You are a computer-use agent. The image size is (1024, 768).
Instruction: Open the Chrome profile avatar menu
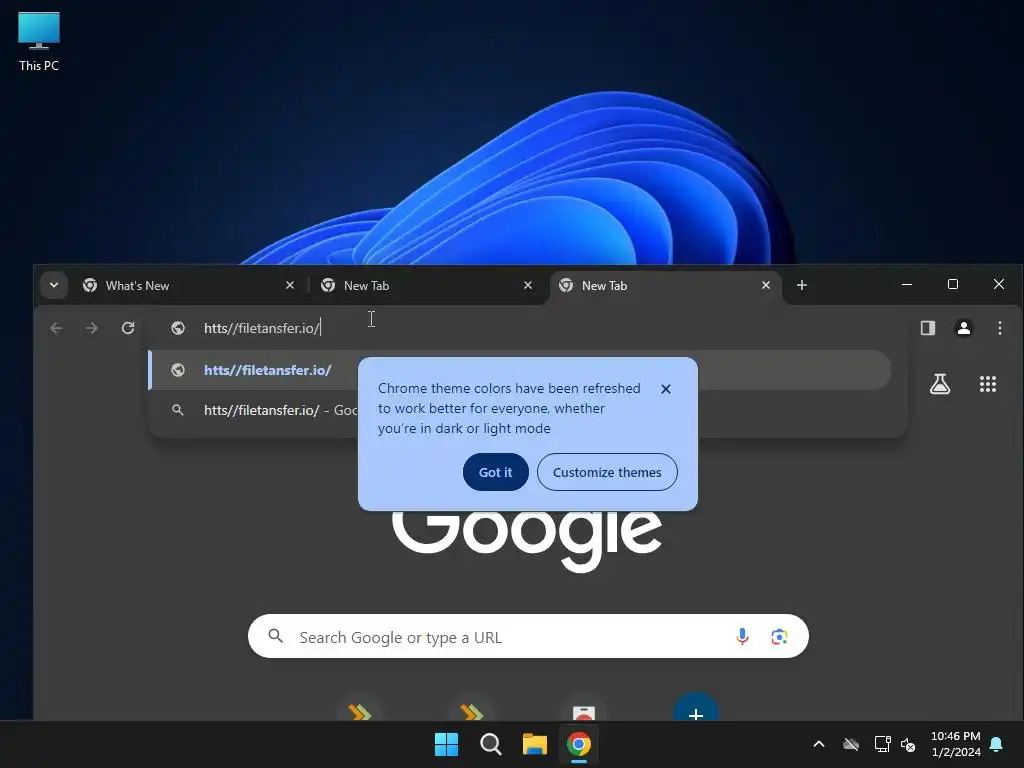coord(963,328)
